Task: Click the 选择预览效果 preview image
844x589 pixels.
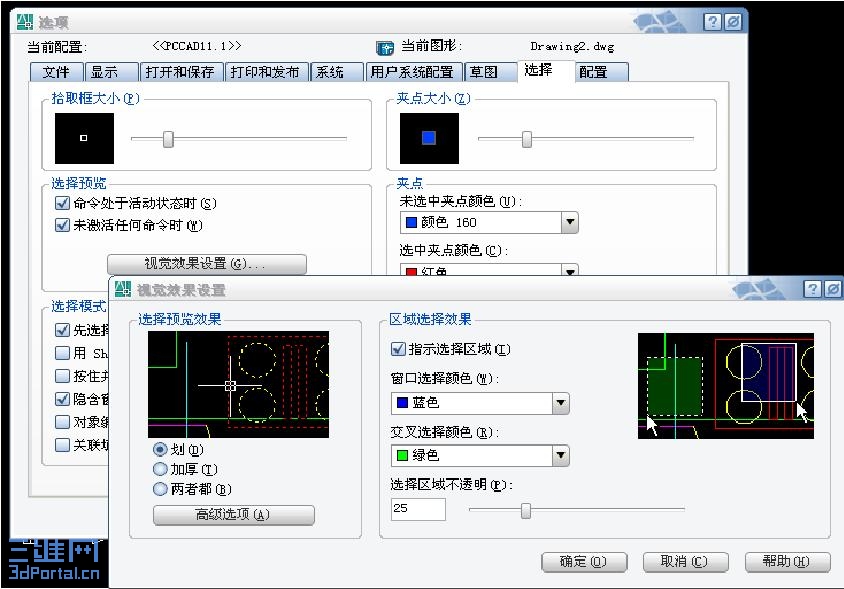Action: 238,384
